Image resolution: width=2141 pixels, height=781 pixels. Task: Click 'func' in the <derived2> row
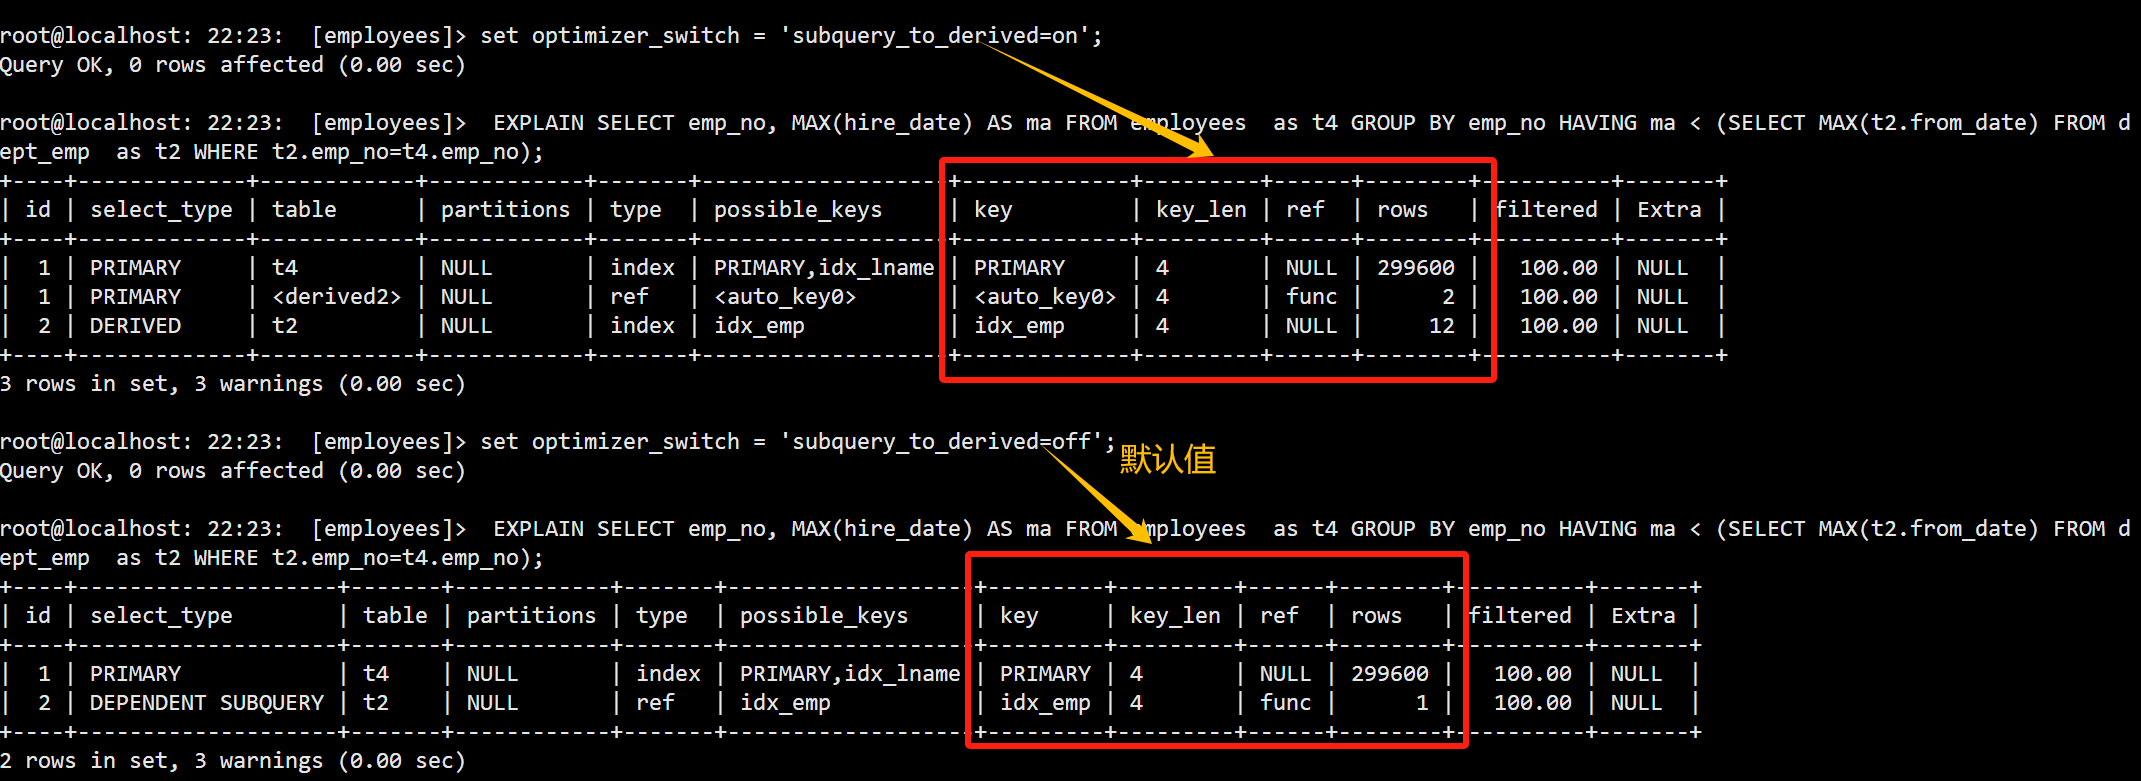click(x=1311, y=297)
